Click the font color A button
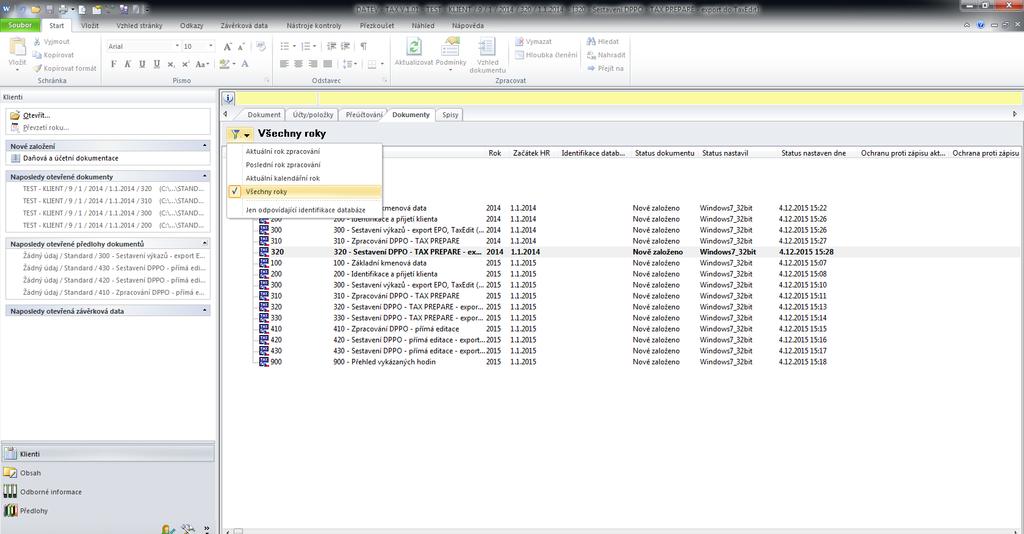The height and width of the screenshot is (534, 1024). [x=245, y=64]
